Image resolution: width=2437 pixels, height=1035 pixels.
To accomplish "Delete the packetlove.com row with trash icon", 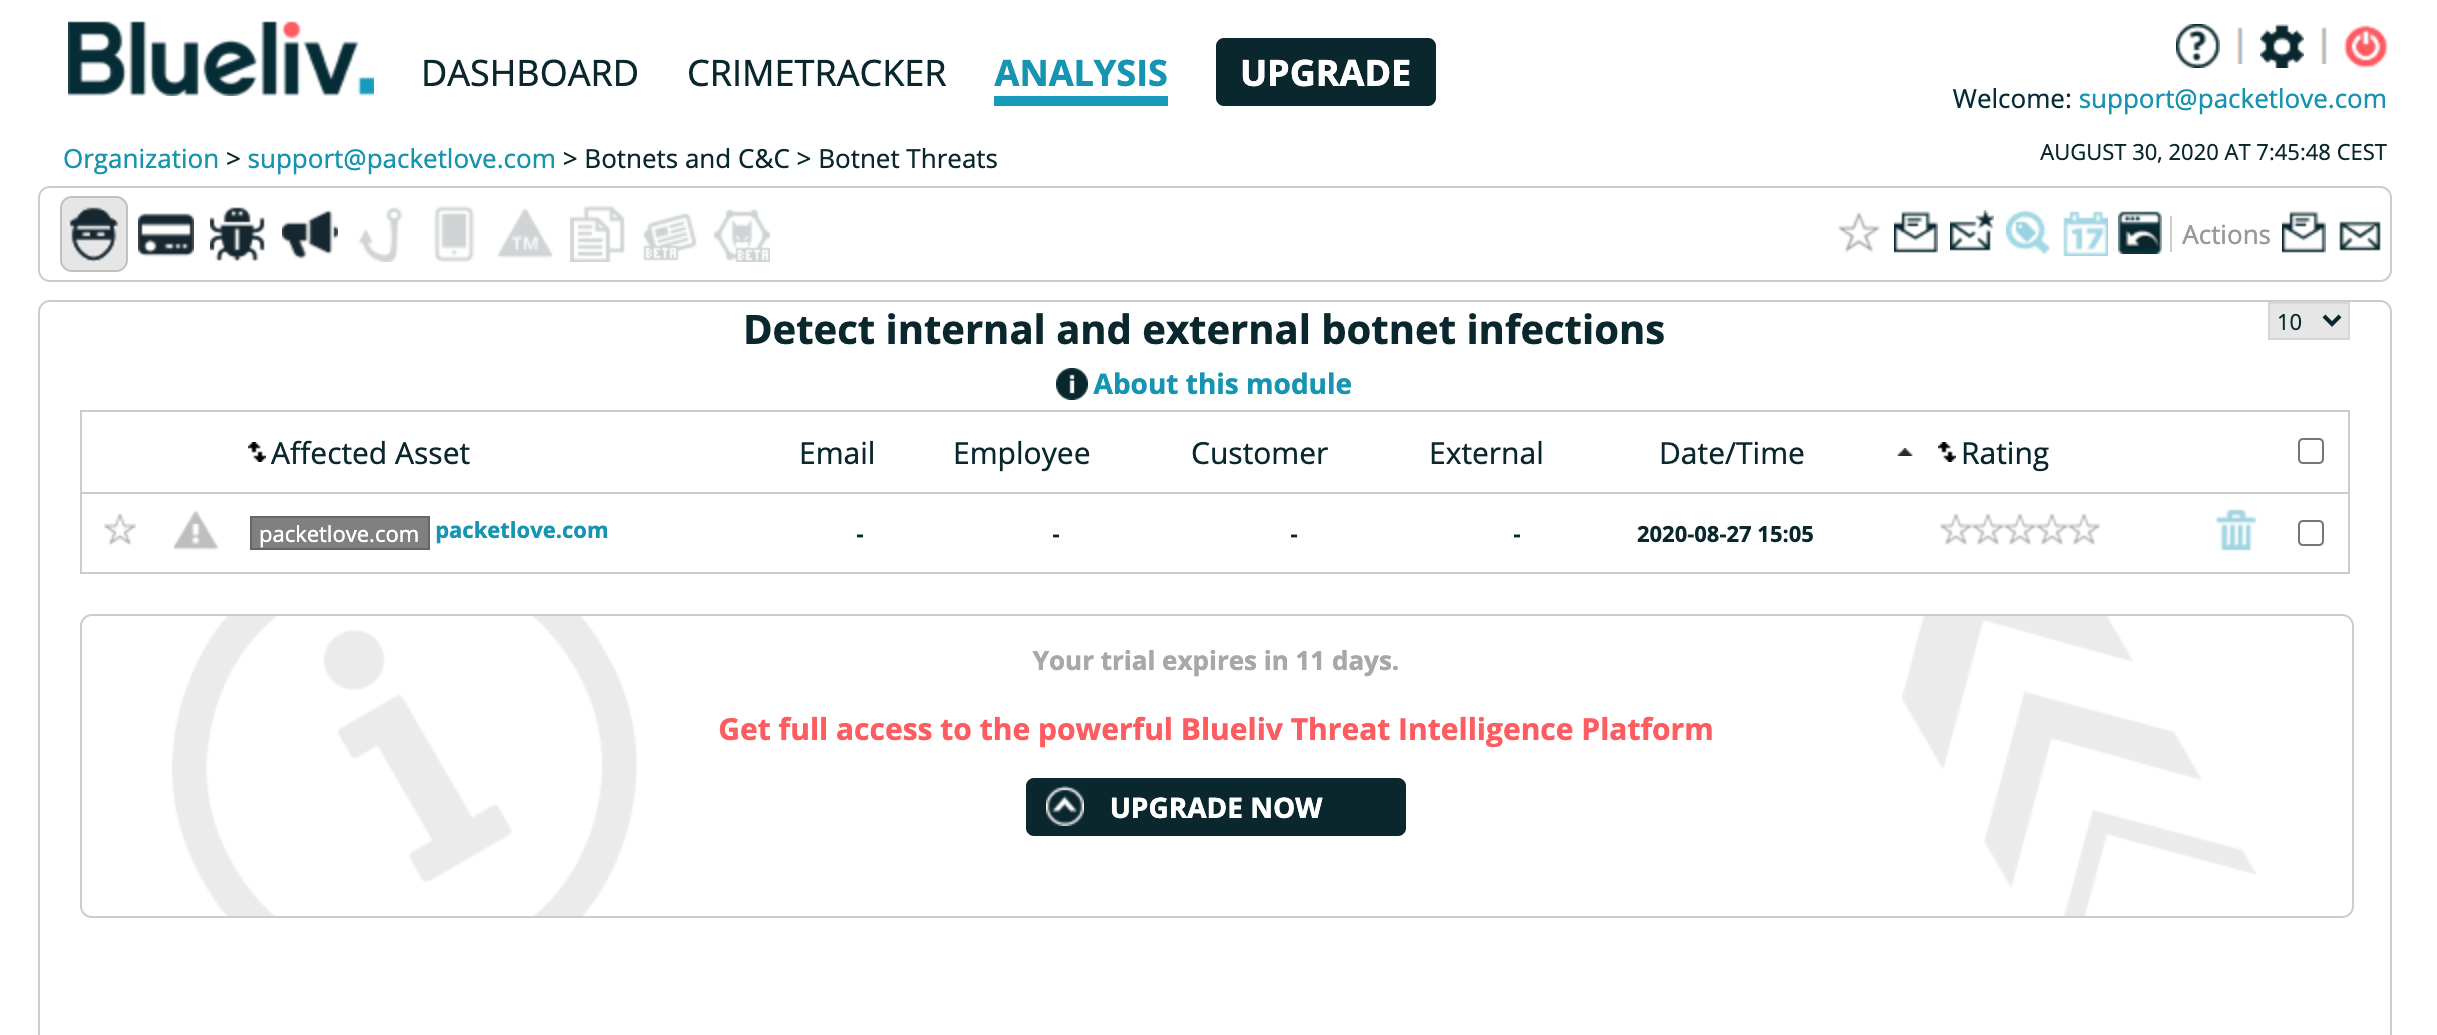I will click(x=2235, y=531).
